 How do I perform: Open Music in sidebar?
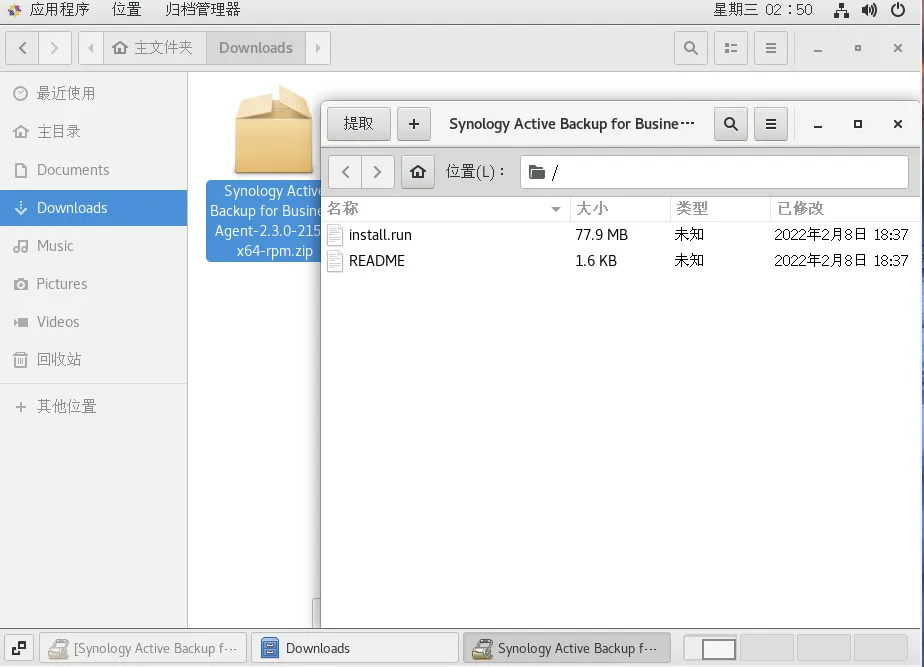94,246
